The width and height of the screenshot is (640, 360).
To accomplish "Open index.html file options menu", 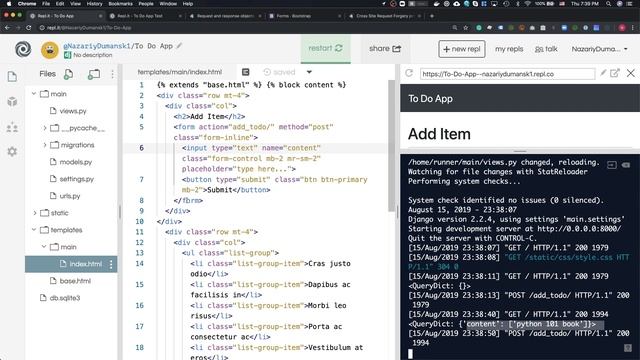I will (x=111, y=264).
